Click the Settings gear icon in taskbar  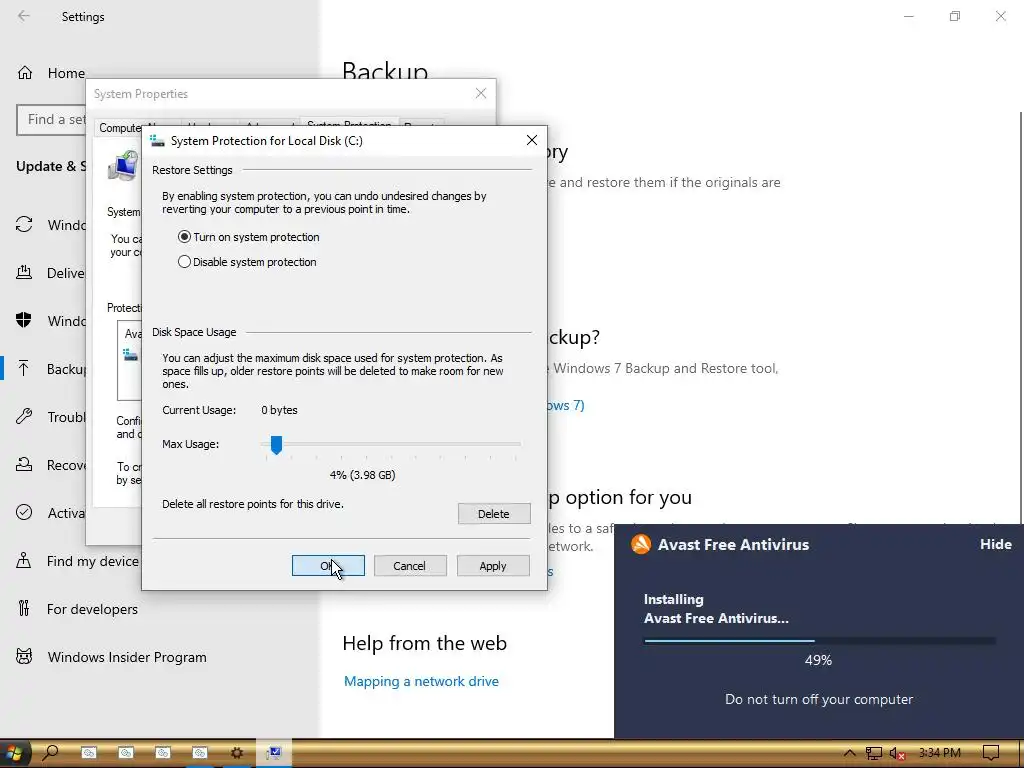coord(236,753)
